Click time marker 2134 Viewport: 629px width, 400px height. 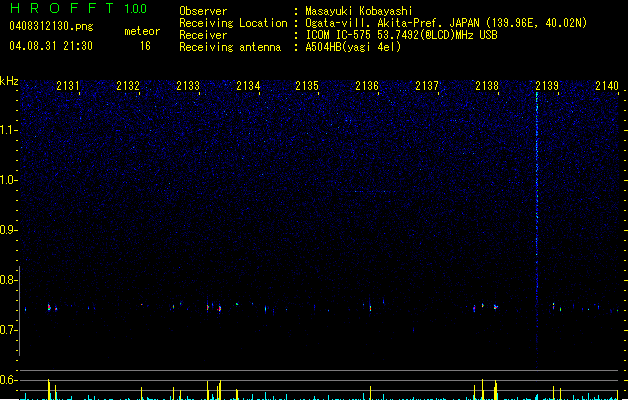point(248,86)
